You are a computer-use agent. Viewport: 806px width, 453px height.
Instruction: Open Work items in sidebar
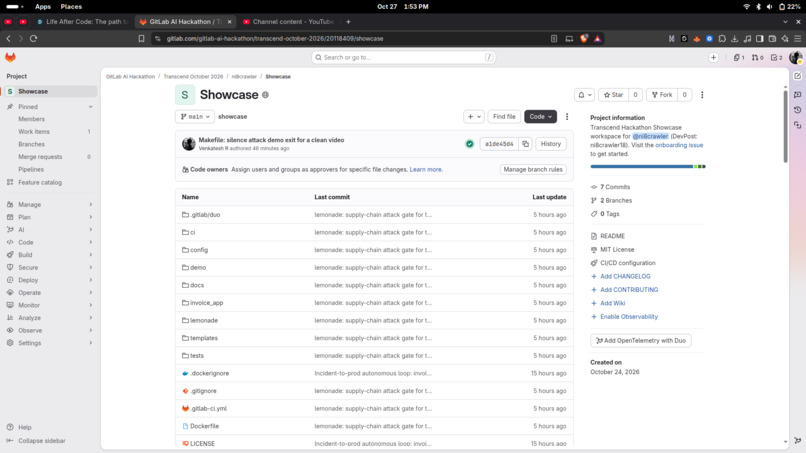(x=34, y=132)
